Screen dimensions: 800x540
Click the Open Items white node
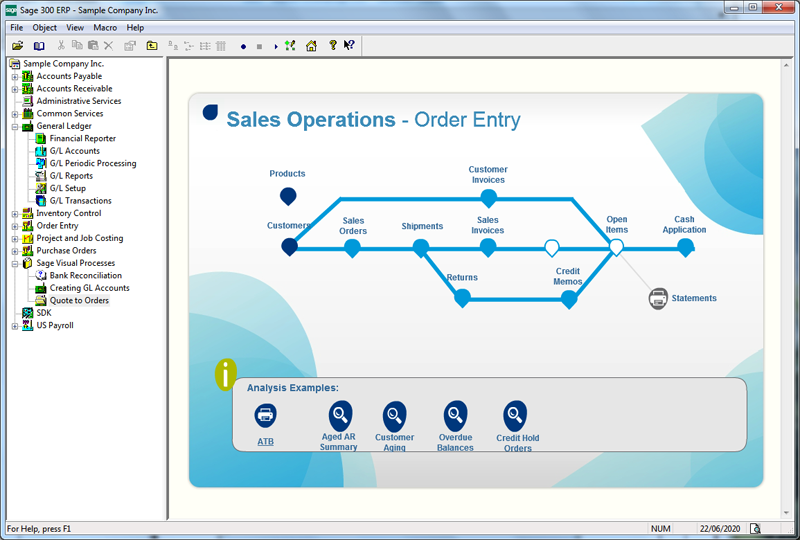tap(616, 247)
